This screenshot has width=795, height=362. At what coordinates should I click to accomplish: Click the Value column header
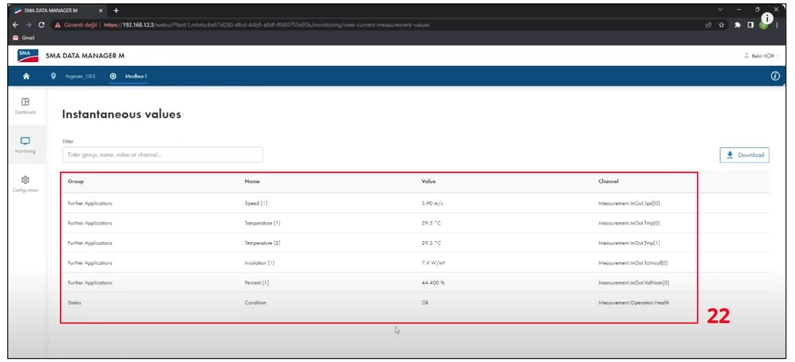(x=428, y=181)
